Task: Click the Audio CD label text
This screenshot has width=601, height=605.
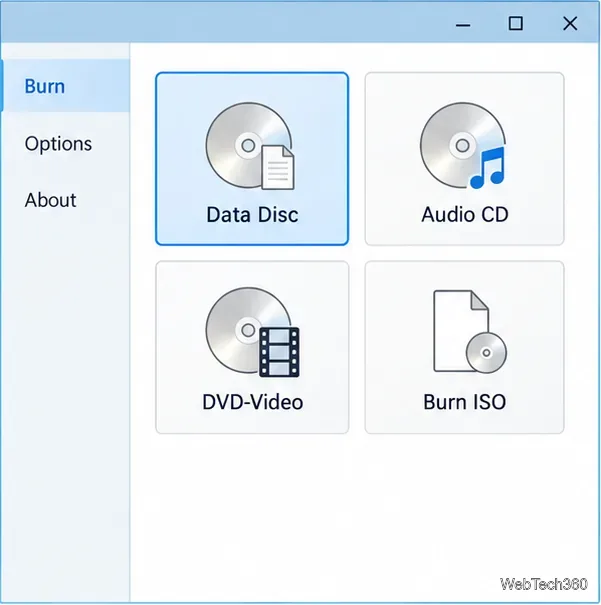Action: click(x=465, y=215)
